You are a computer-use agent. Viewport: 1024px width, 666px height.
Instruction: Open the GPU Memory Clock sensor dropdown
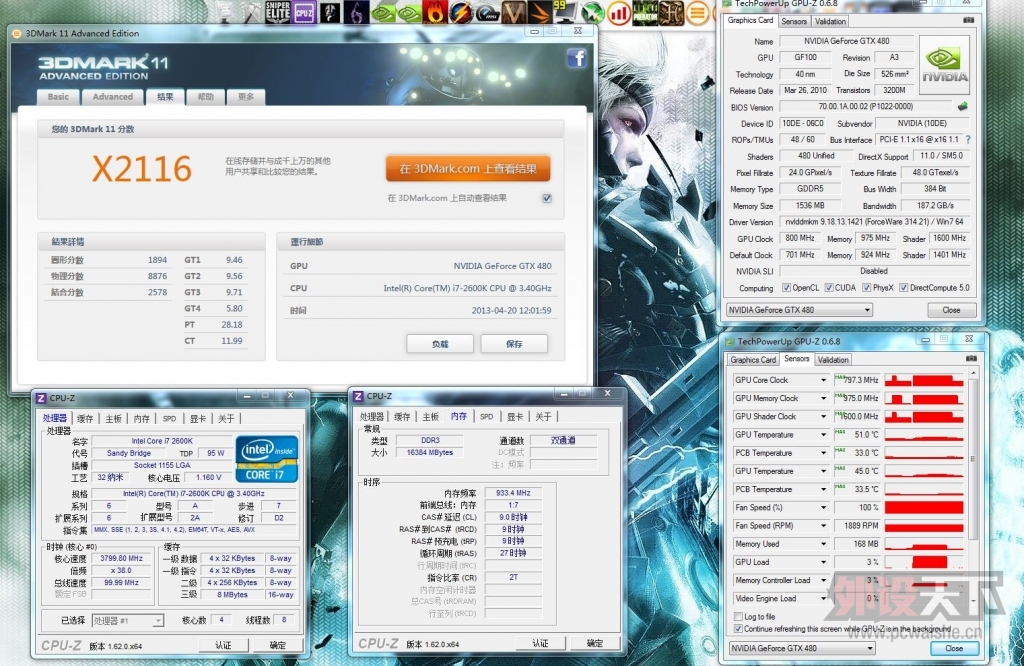(824, 398)
